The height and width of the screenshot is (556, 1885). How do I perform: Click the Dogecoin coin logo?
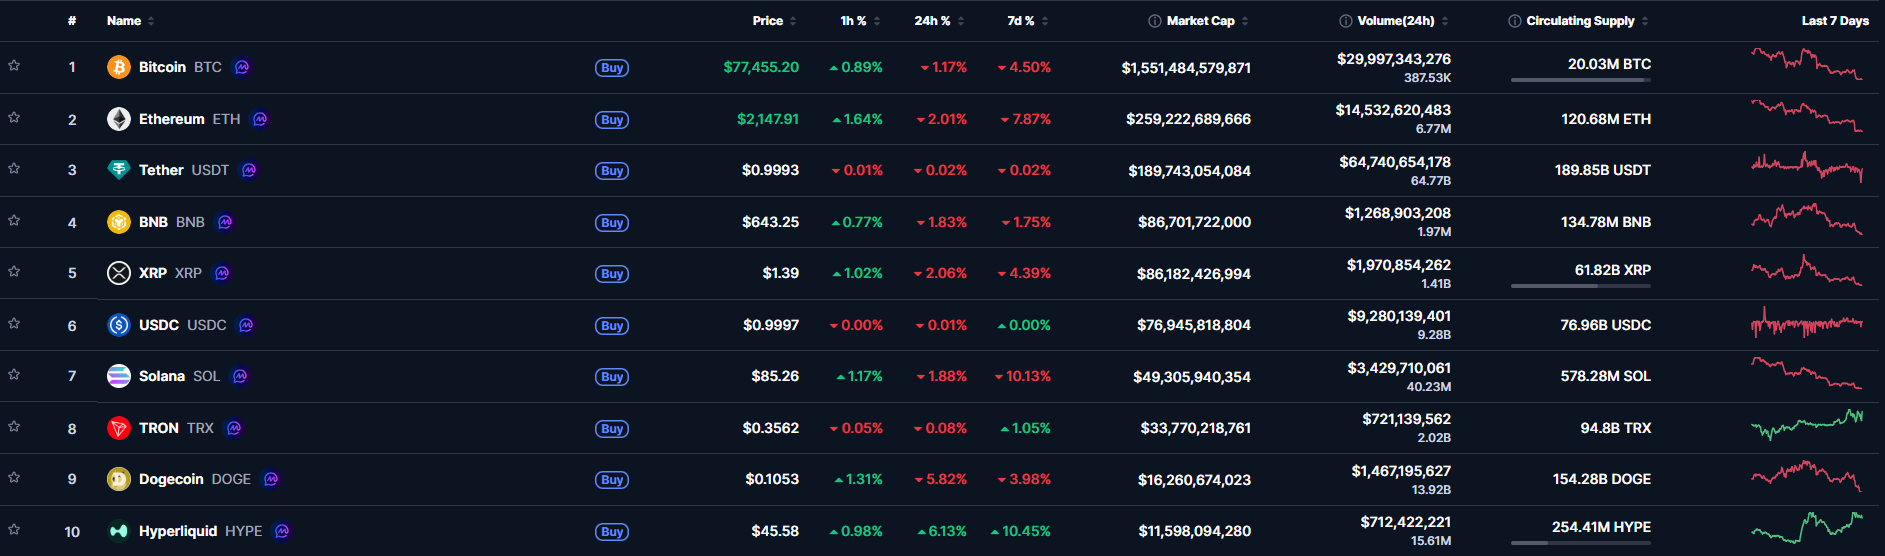(x=119, y=479)
